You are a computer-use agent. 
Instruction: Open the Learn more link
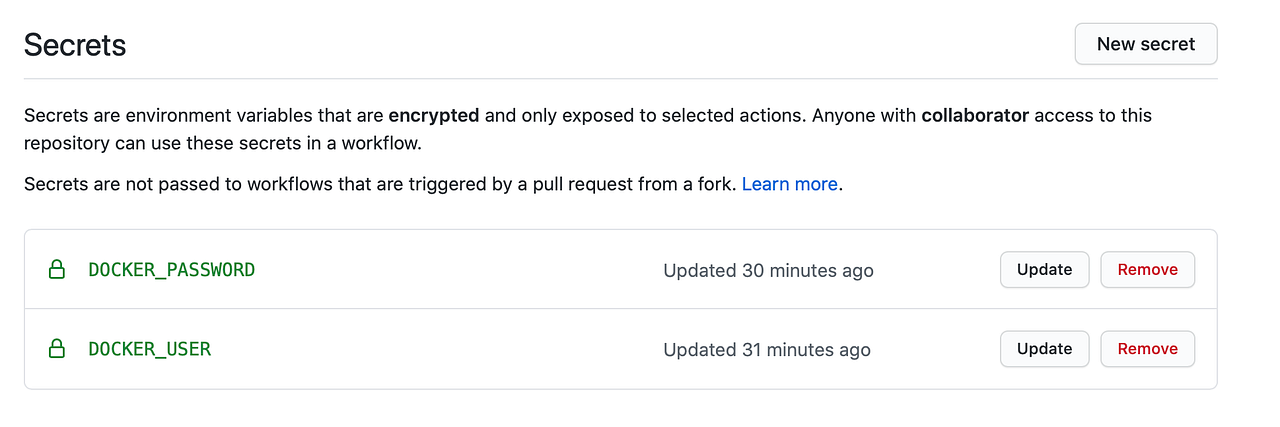789,184
